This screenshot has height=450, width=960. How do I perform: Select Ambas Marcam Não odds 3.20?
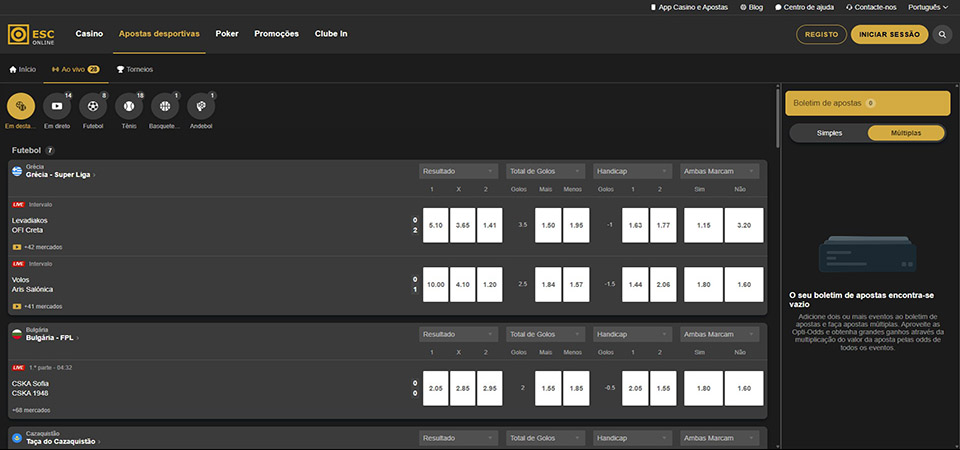(744, 225)
